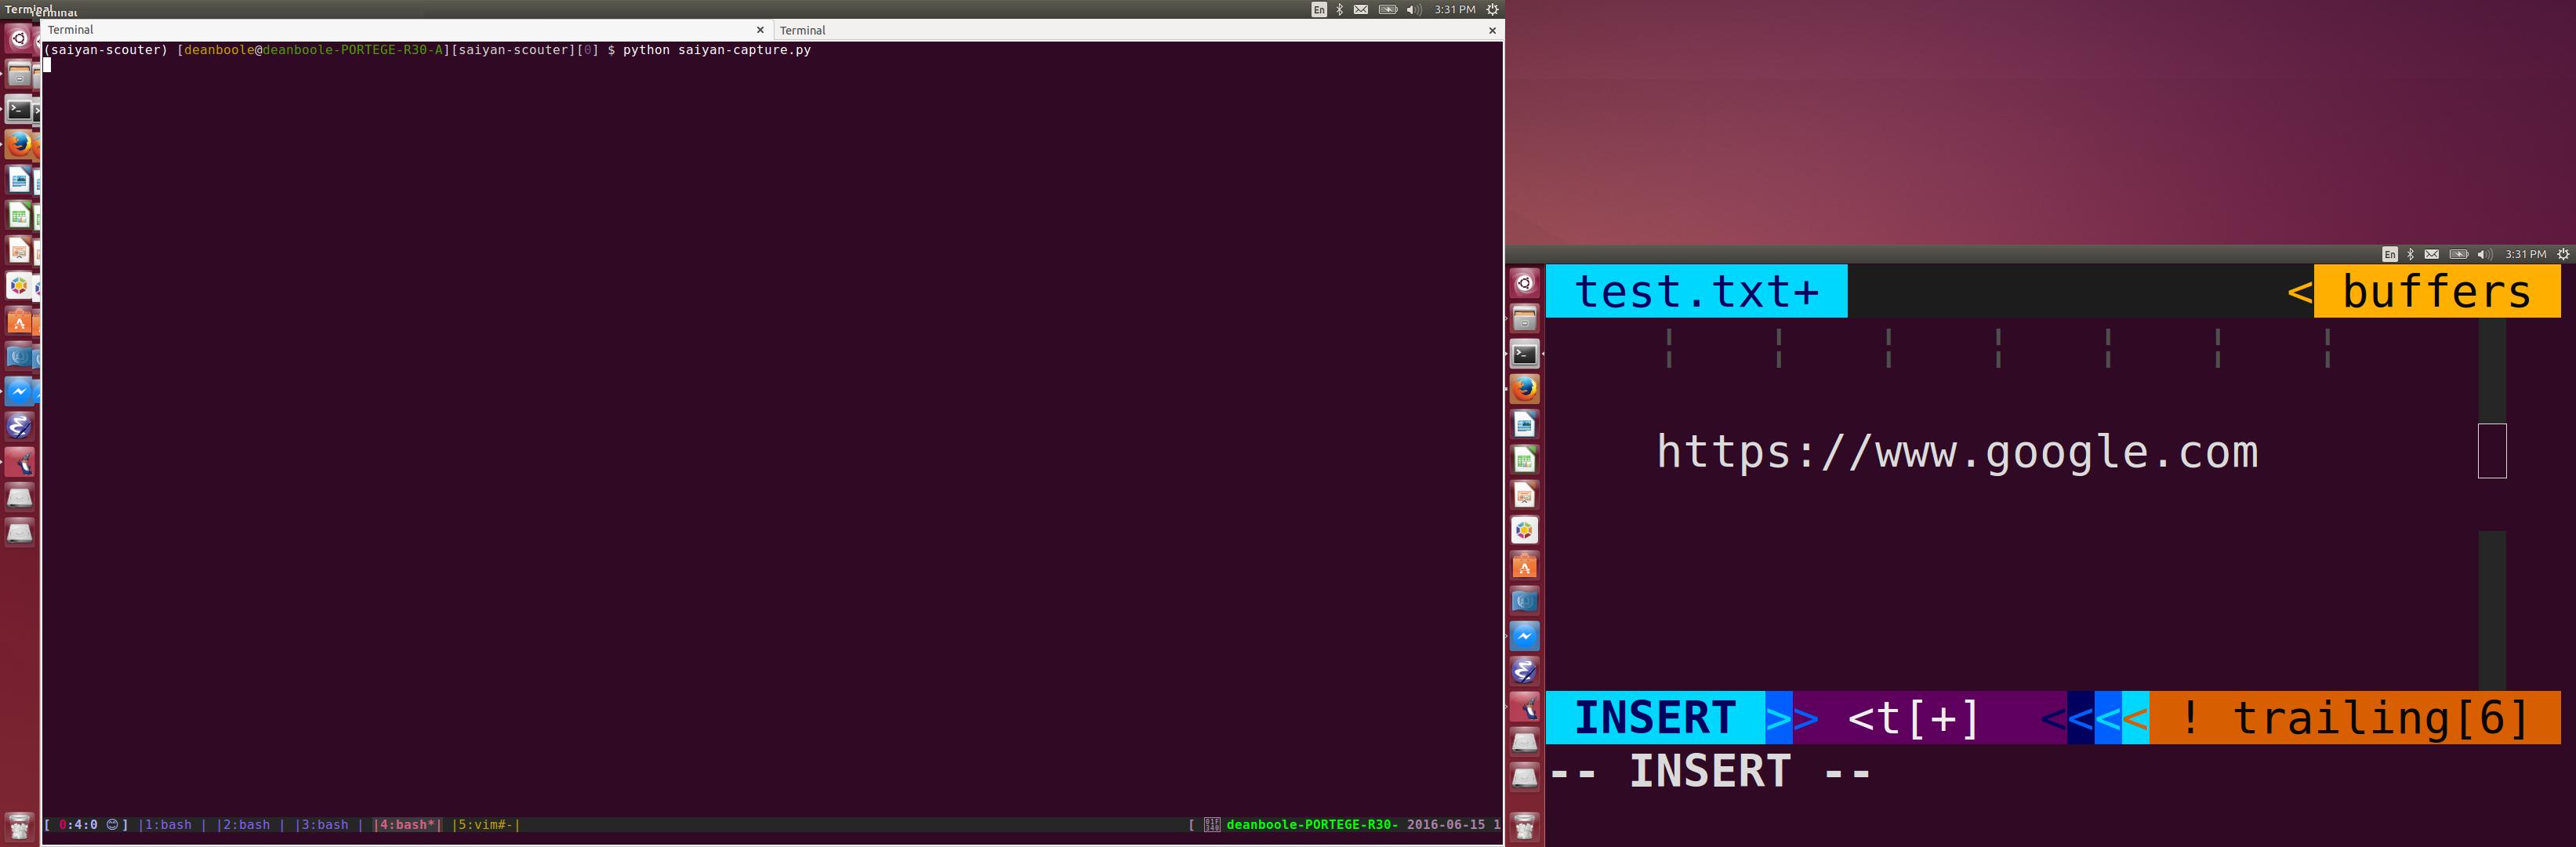This screenshot has height=847, width=2576.
Task: Click the orange trailing[6] warning segment
Action: point(2355,718)
